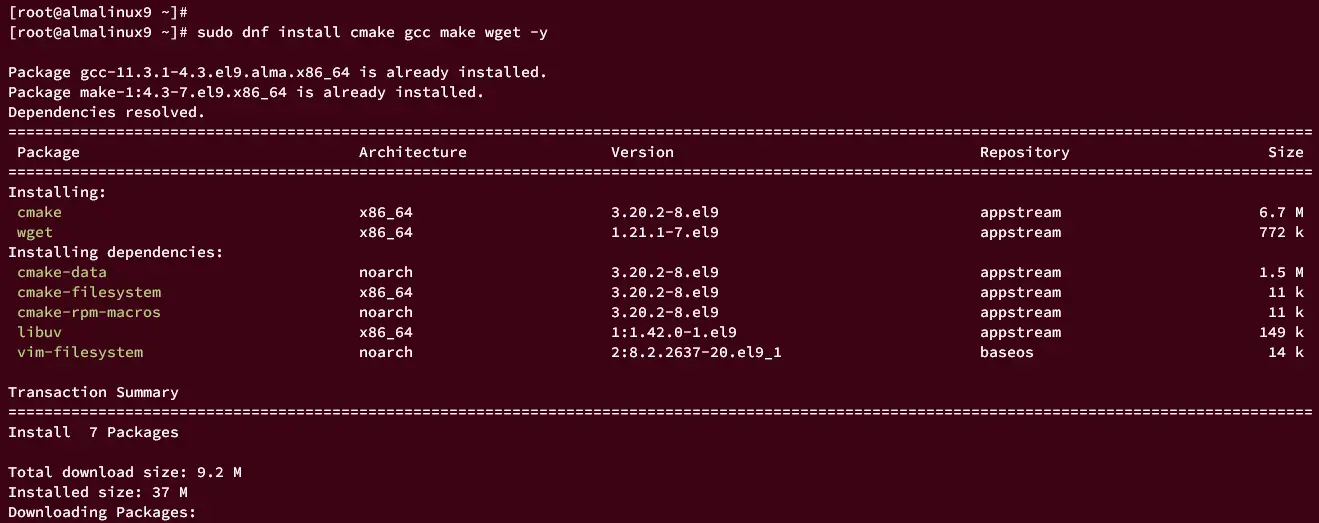Click the cmake-filesystem package name

(89, 292)
